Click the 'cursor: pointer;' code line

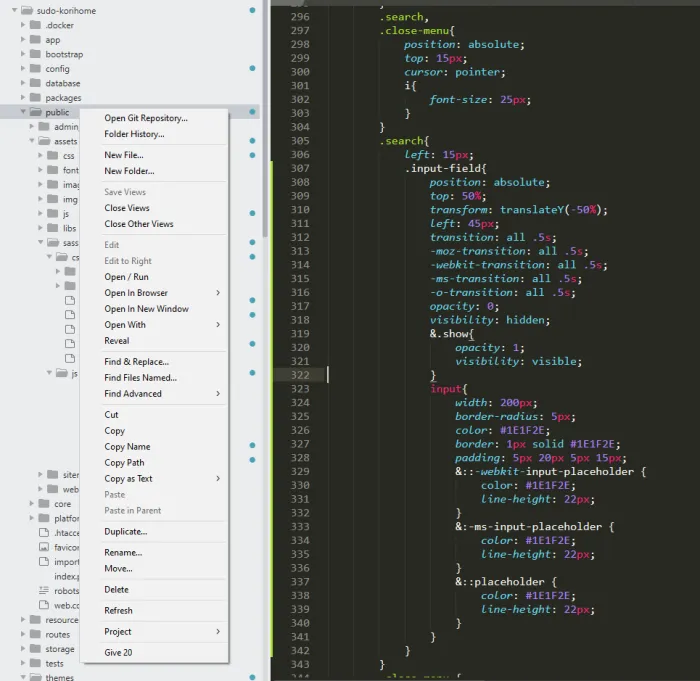coord(454,72)
